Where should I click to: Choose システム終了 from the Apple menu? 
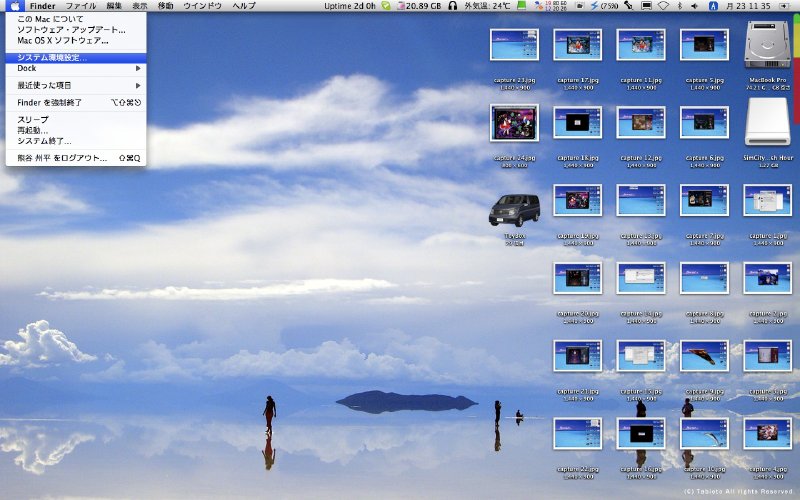point(76,141)
